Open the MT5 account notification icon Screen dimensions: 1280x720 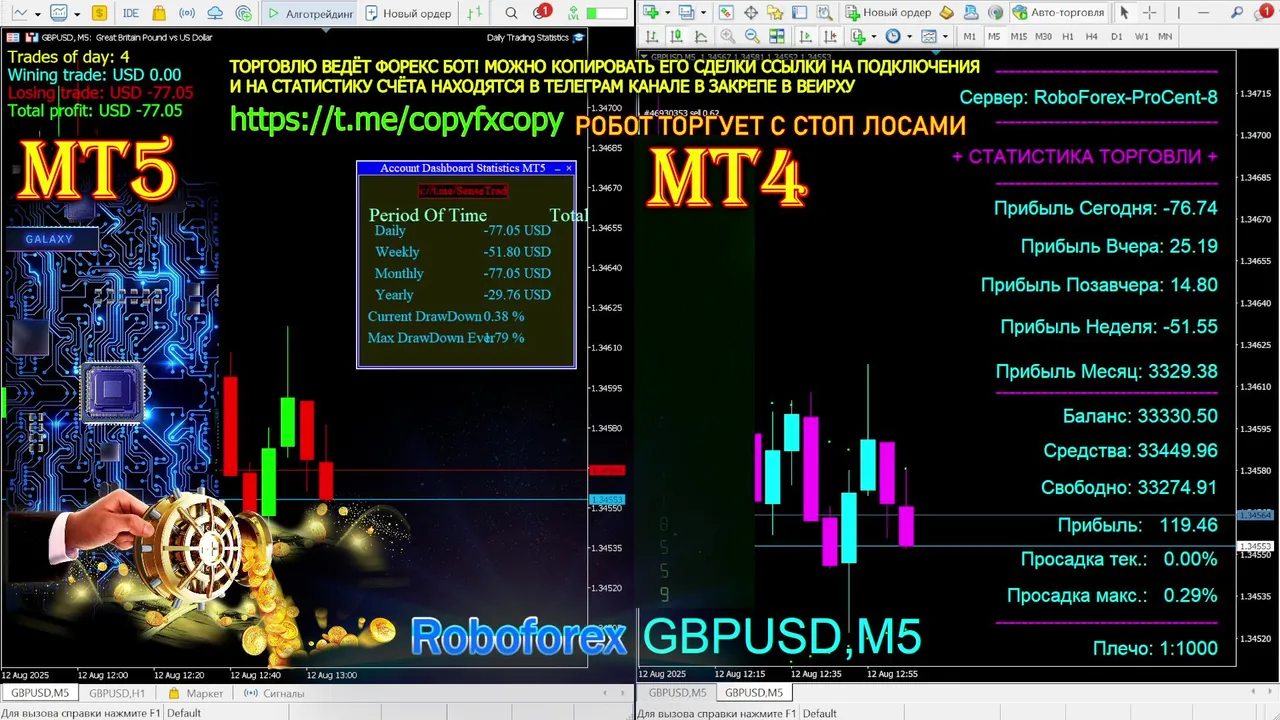point(541,13)
